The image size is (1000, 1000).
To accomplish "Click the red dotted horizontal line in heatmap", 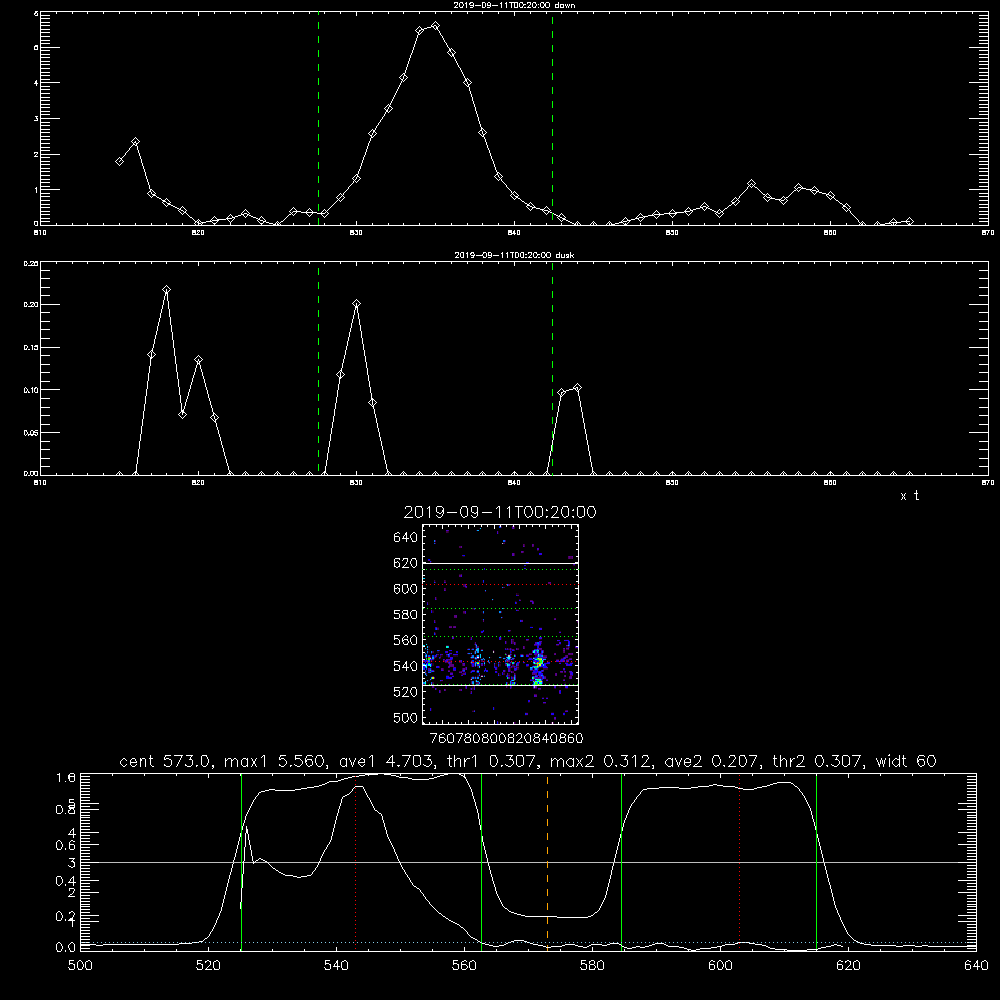I will 500,584.
